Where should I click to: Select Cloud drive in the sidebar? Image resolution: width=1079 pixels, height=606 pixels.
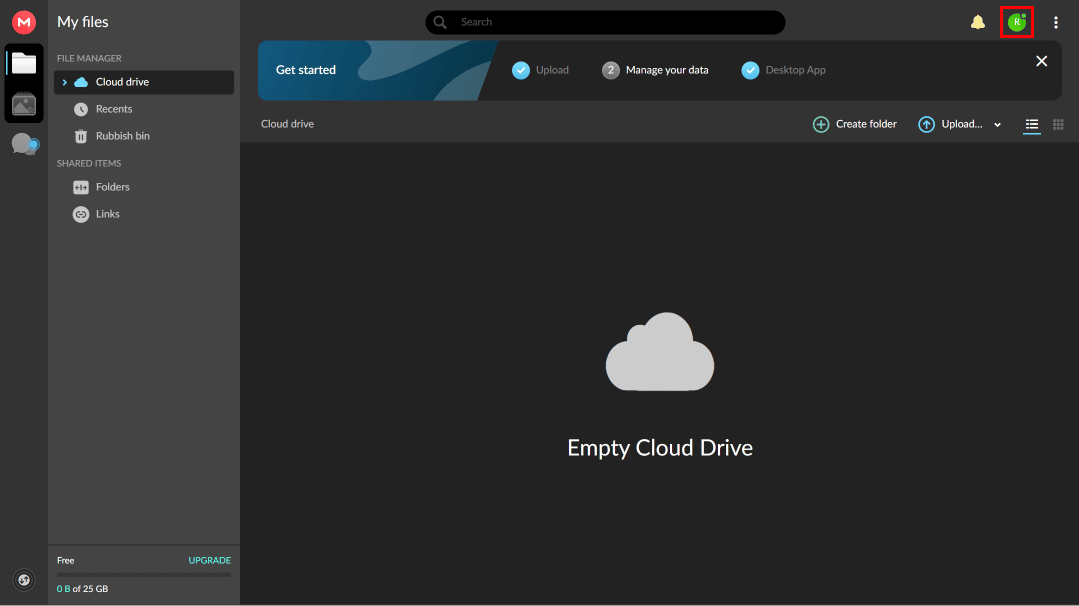[144, 82]
